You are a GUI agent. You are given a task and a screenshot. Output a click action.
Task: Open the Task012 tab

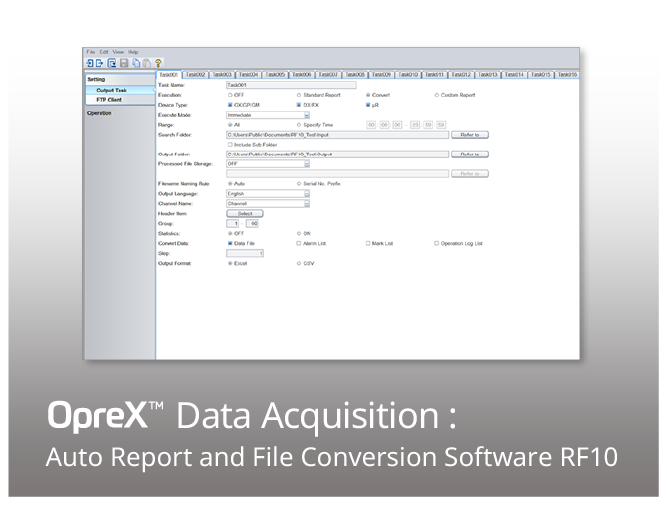[461, 75]
